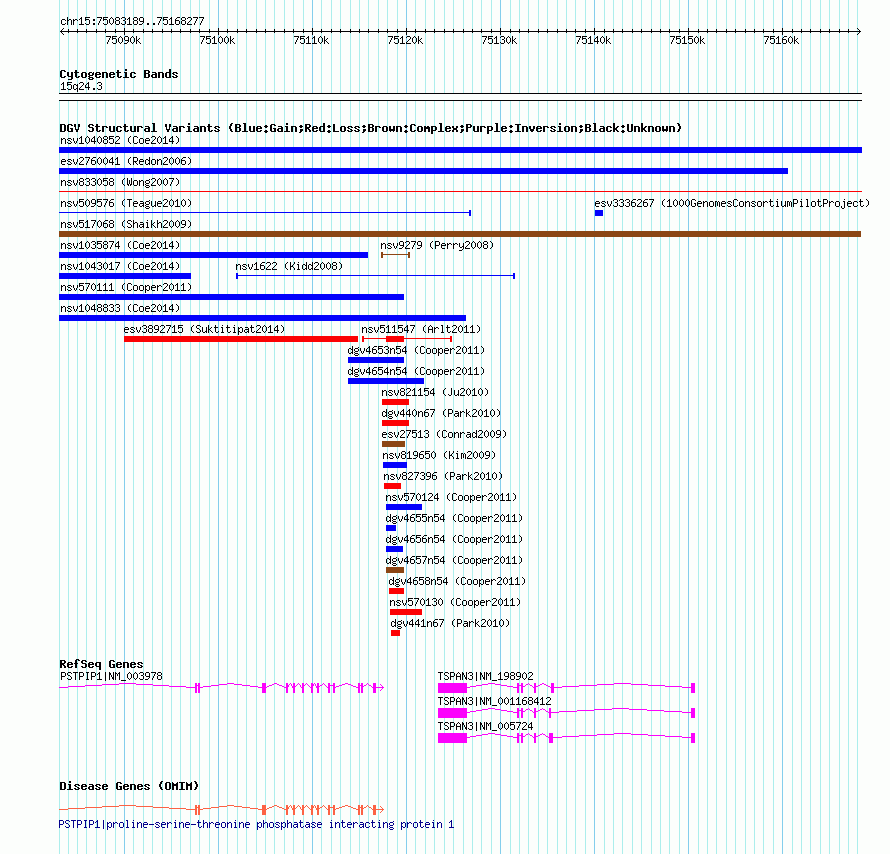This screenshot has height=854, width=890.
Task: Open the nsv517068 (Shaikh2009) brown complex bar
Action: 460,234
